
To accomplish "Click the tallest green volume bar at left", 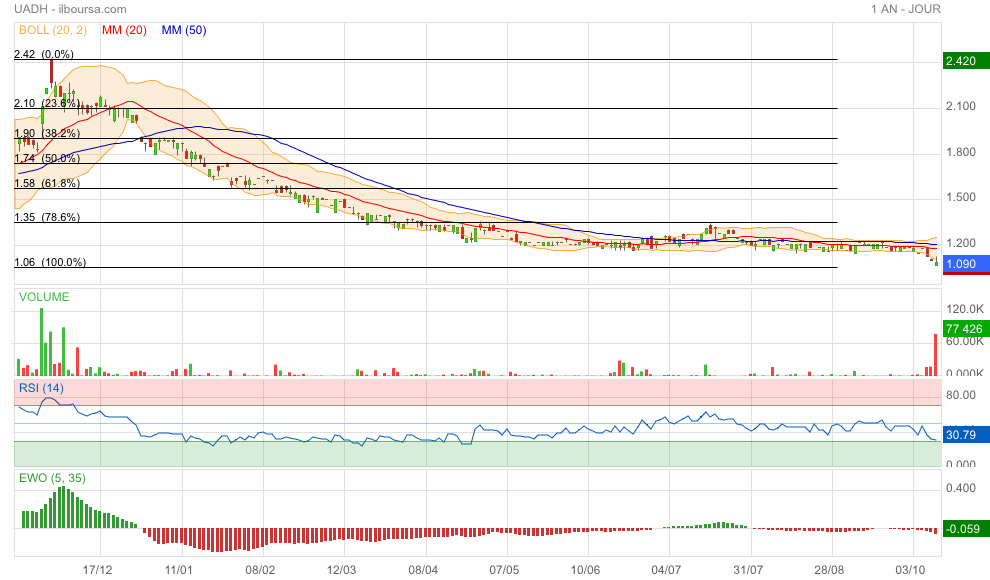I will [x=42, y=342].
